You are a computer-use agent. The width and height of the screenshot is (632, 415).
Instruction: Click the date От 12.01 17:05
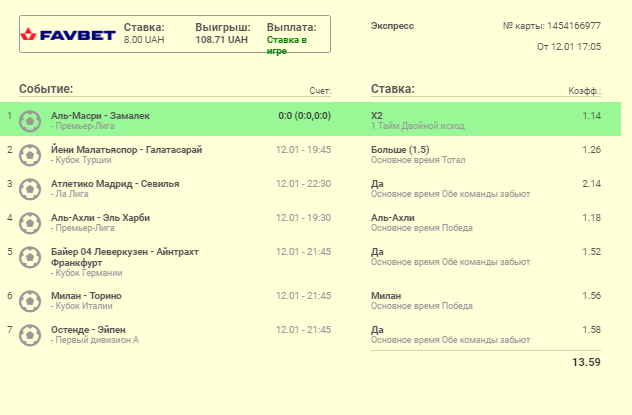click(569, 47)
